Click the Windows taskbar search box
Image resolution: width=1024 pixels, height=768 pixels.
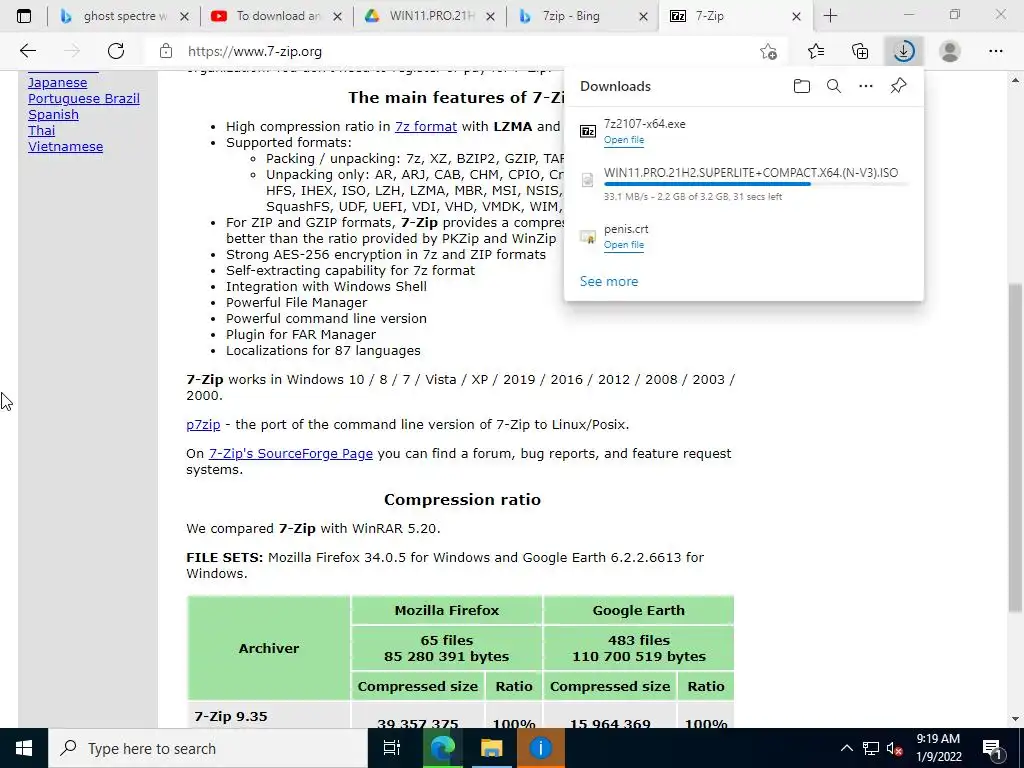click(x=208, y=748)
